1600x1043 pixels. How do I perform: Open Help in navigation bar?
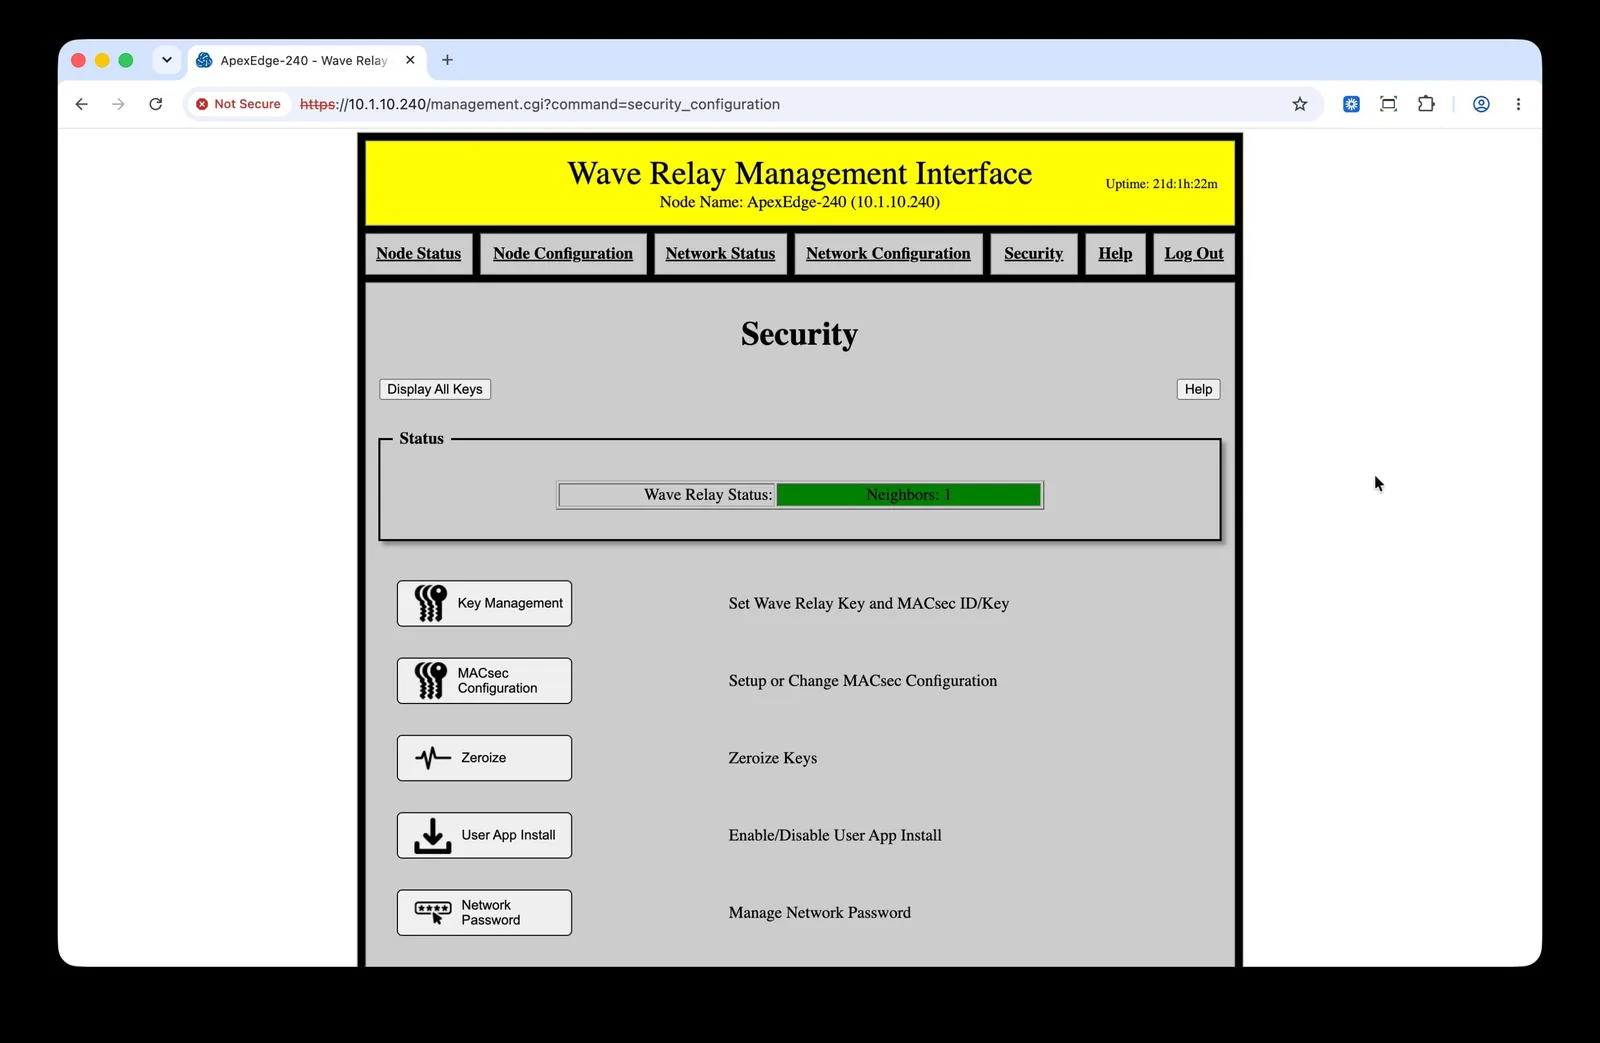tap(1115, 254)
